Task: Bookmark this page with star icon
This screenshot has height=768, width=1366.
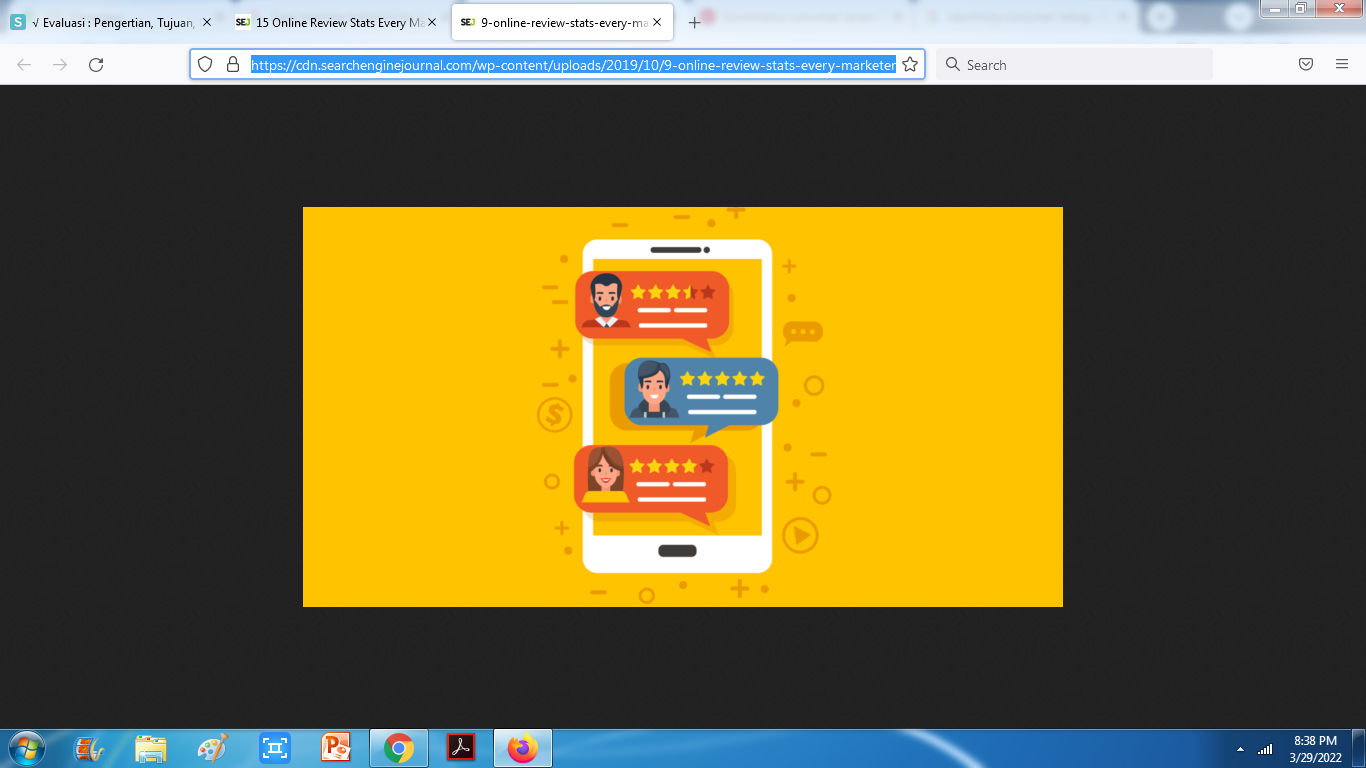Action: (910, 65)
